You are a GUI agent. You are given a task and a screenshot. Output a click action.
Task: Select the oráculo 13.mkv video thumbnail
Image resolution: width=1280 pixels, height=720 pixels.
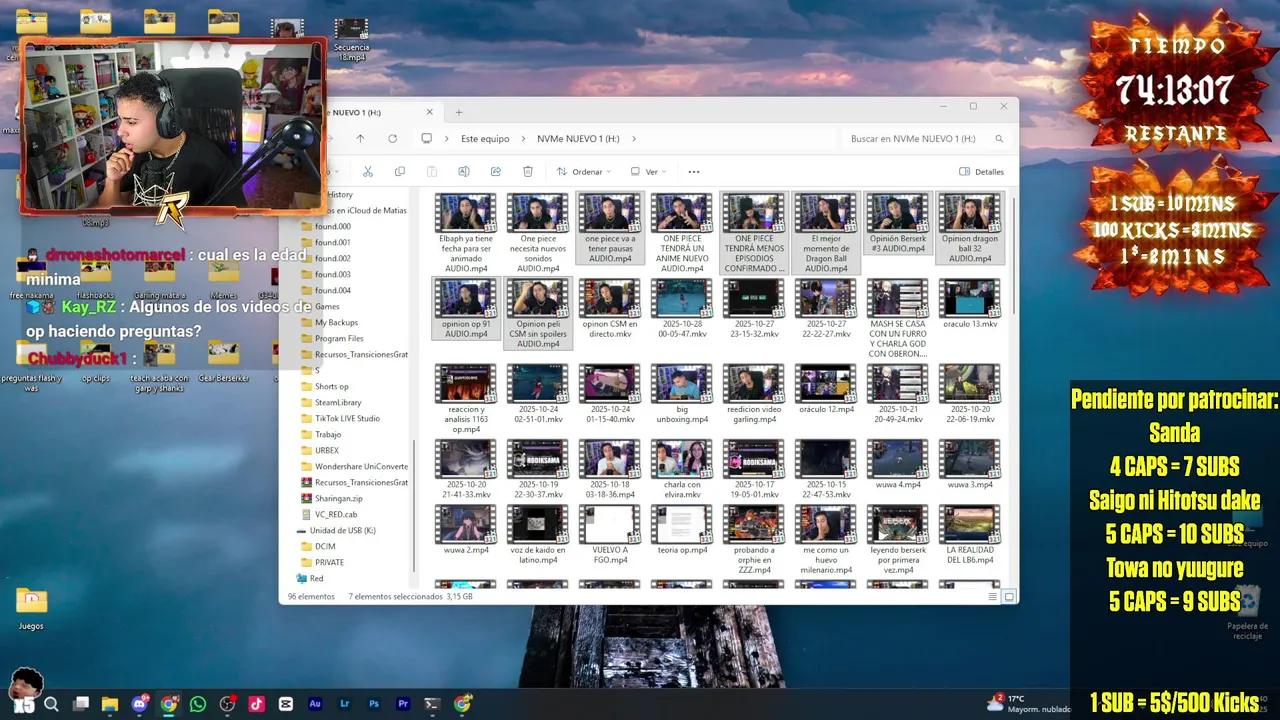[969, 298]
